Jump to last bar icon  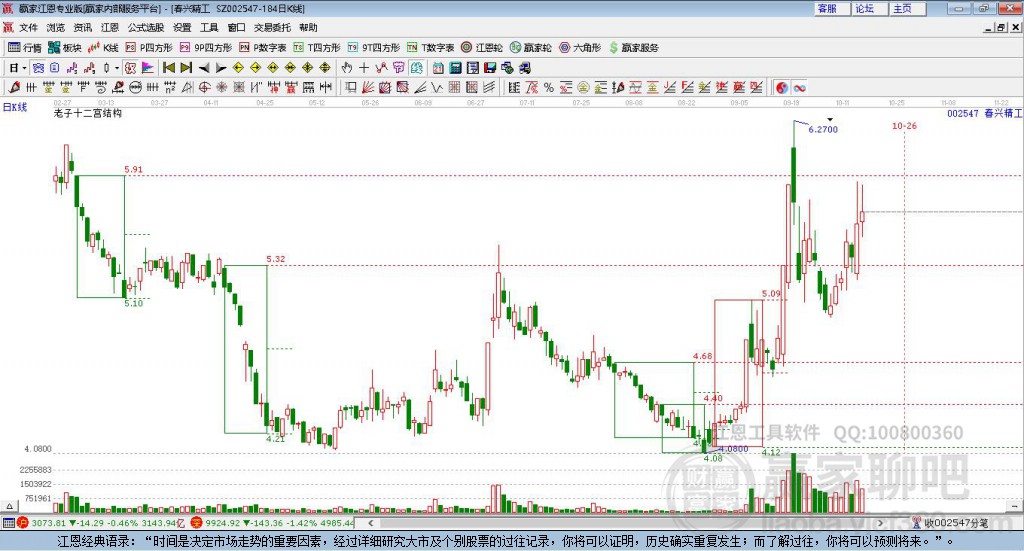[x=186, y=68]
